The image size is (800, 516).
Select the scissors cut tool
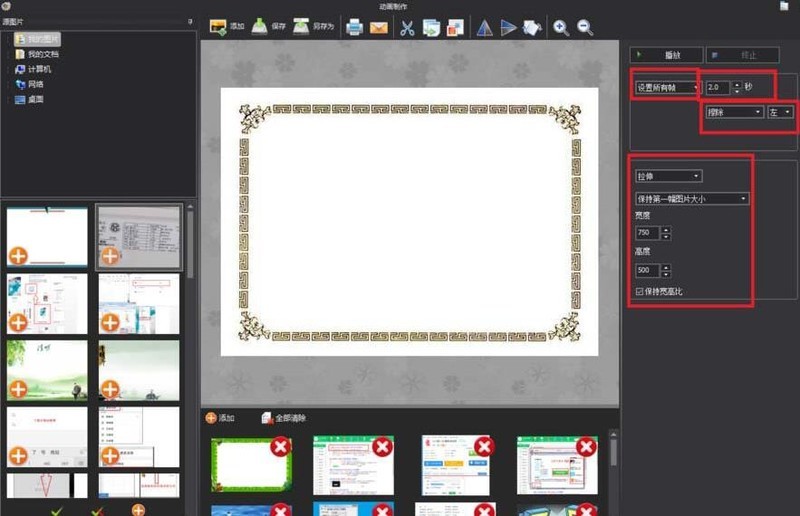[x=407, y=28]
